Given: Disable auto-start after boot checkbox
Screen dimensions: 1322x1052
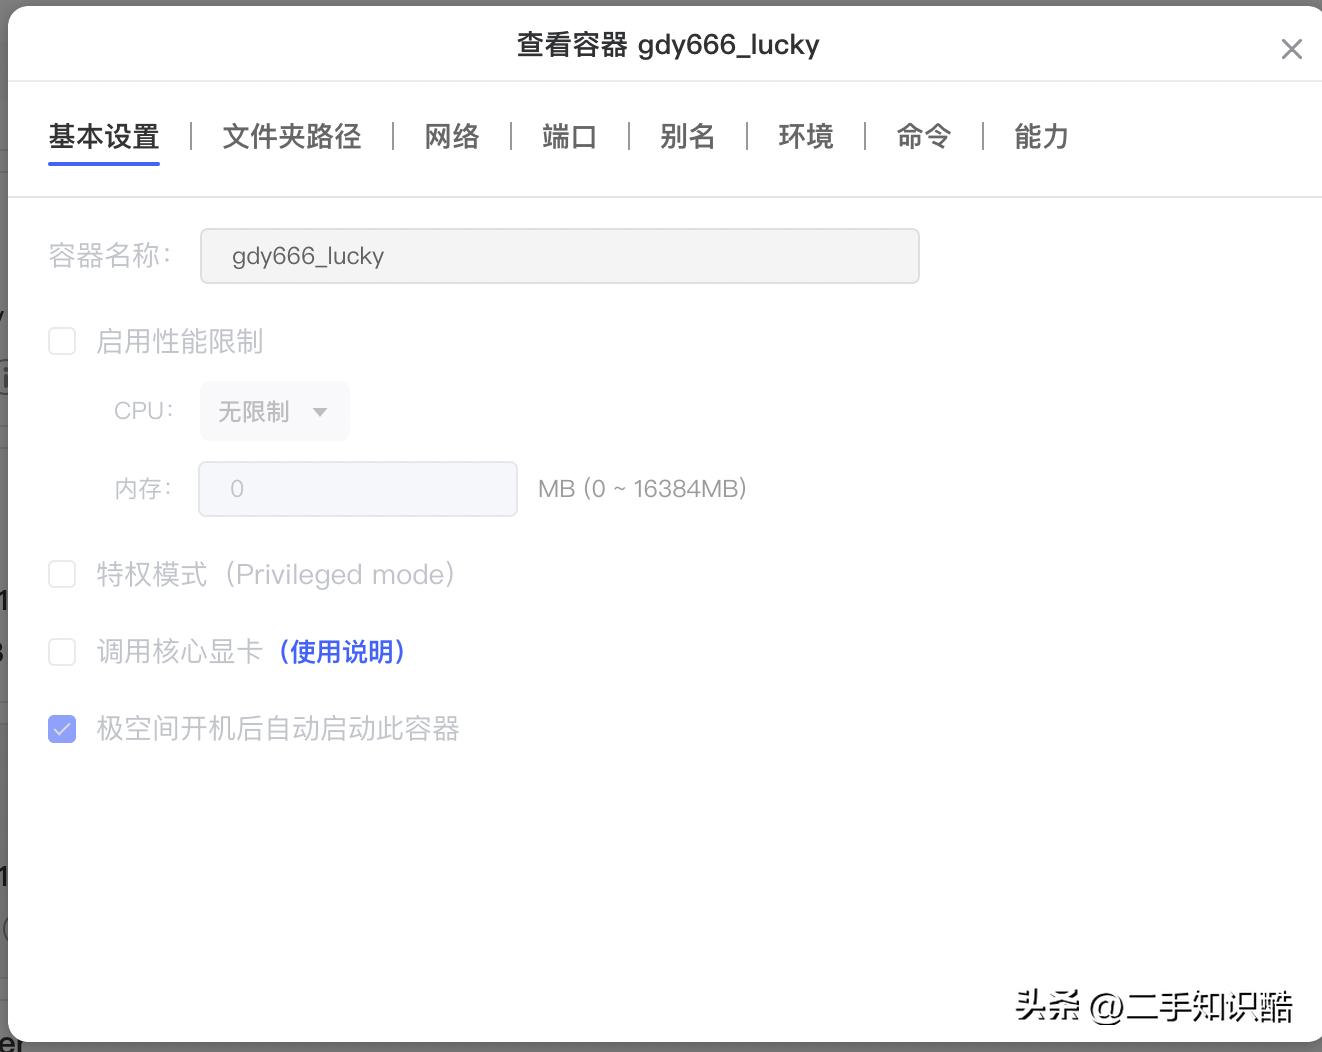Looking at the screenshot, I should tap(62, 729).
